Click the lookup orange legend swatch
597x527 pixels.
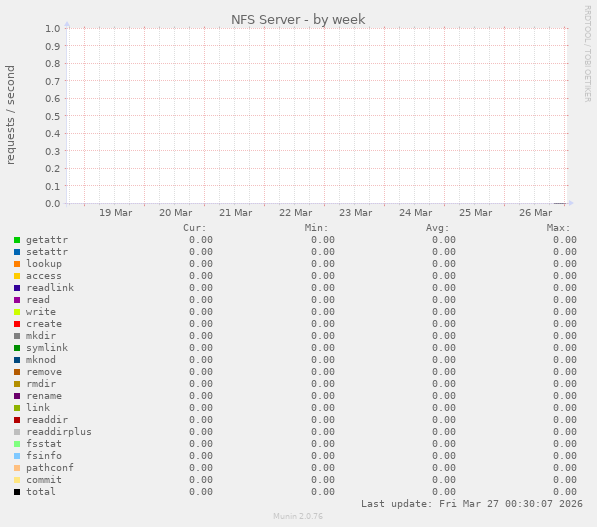(x=17, y=264)
